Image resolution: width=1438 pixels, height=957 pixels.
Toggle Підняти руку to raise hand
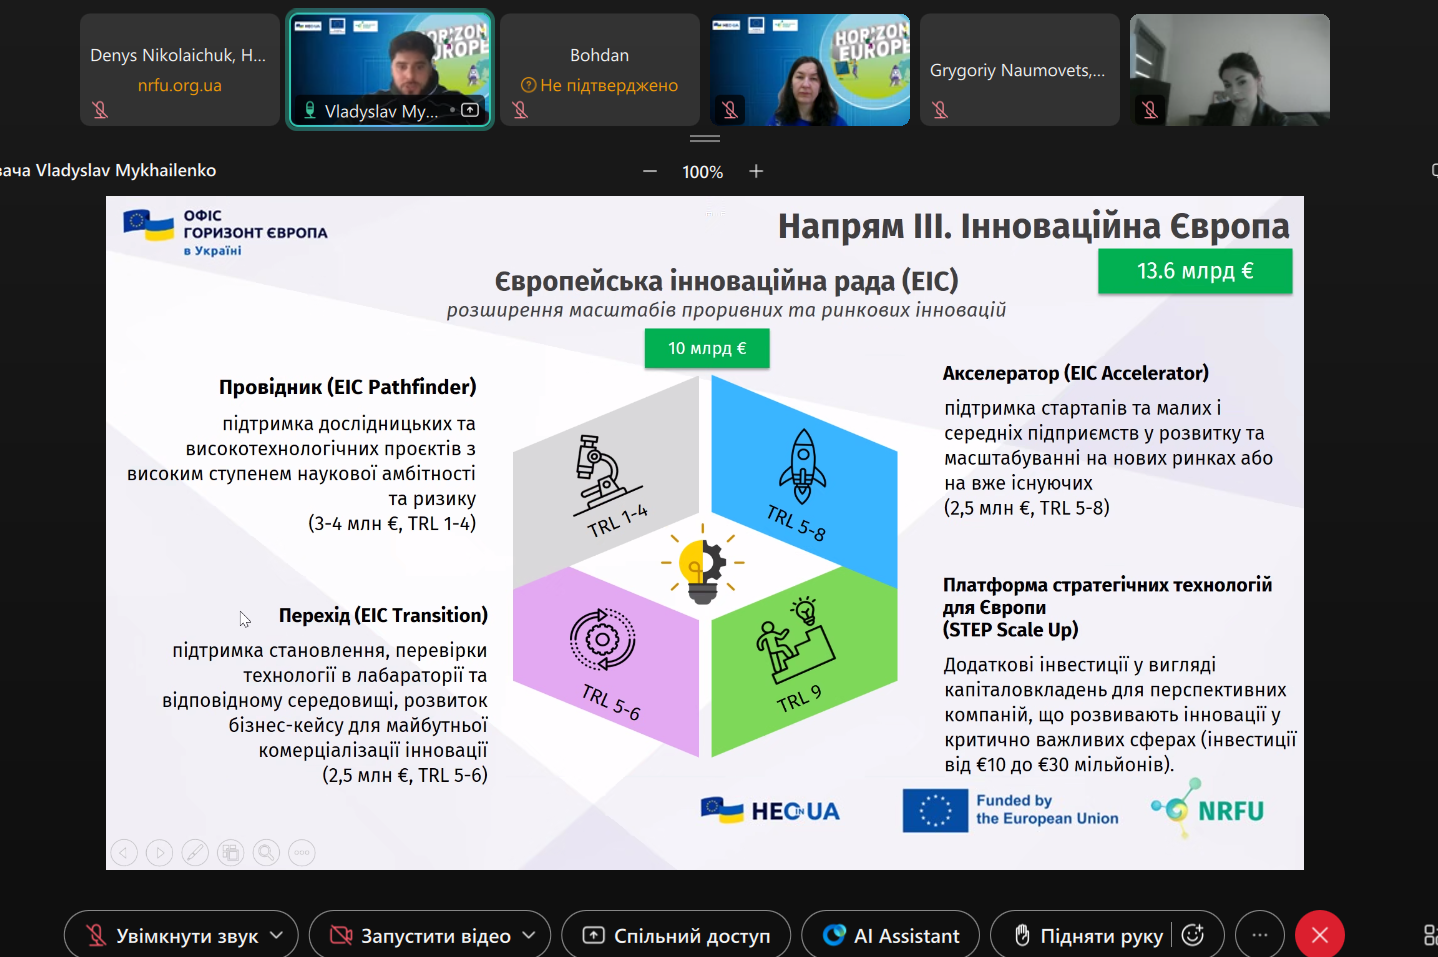click(x=1088, y=935)
